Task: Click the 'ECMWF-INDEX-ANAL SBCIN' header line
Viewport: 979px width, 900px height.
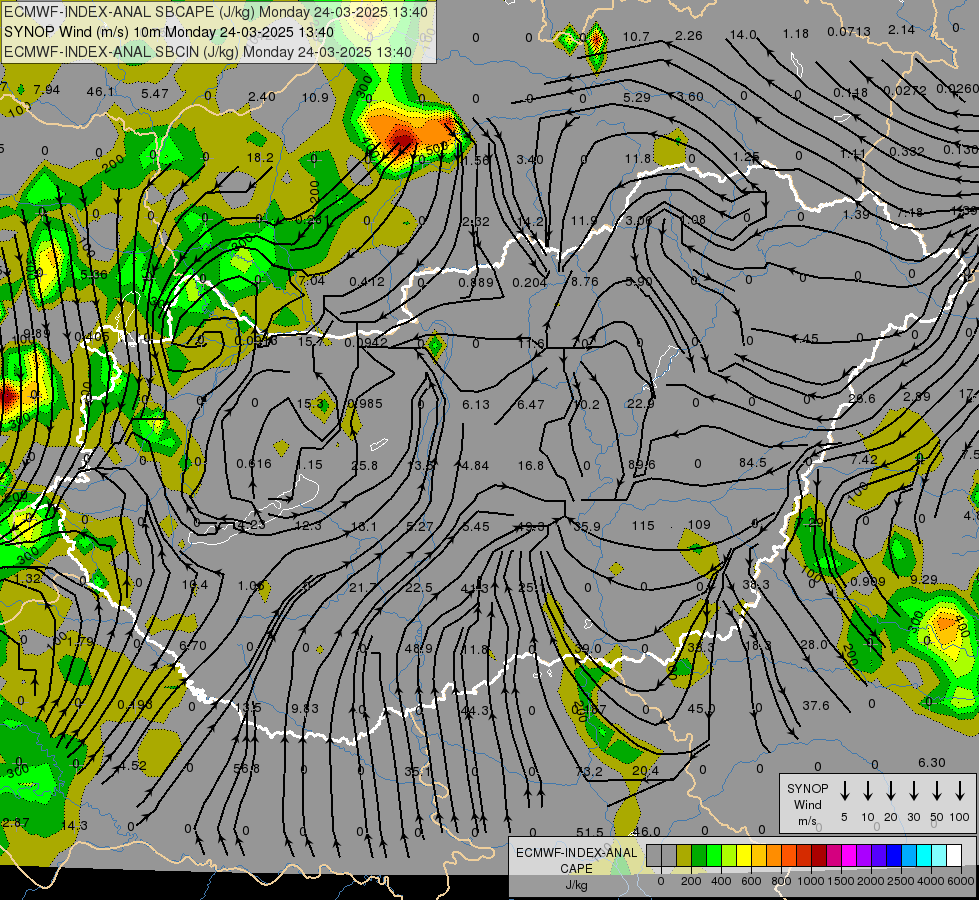Action: pos(208,52)
